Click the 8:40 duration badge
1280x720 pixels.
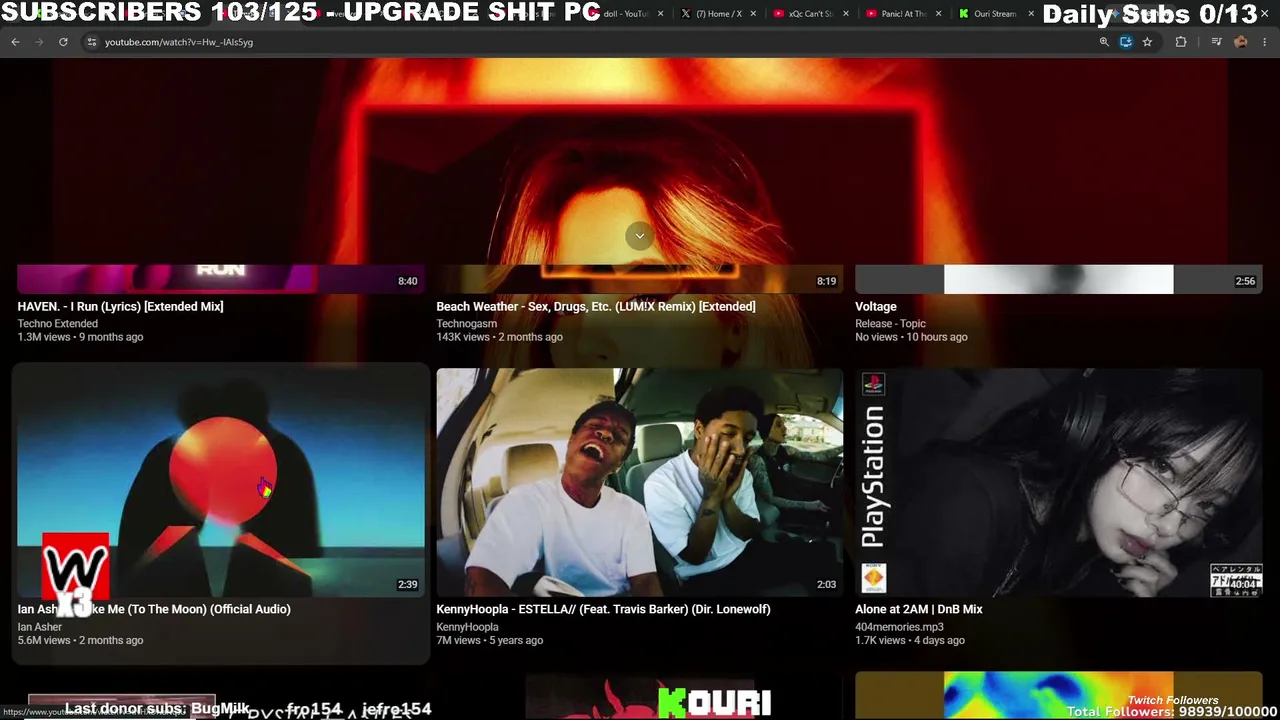point(408,281)
